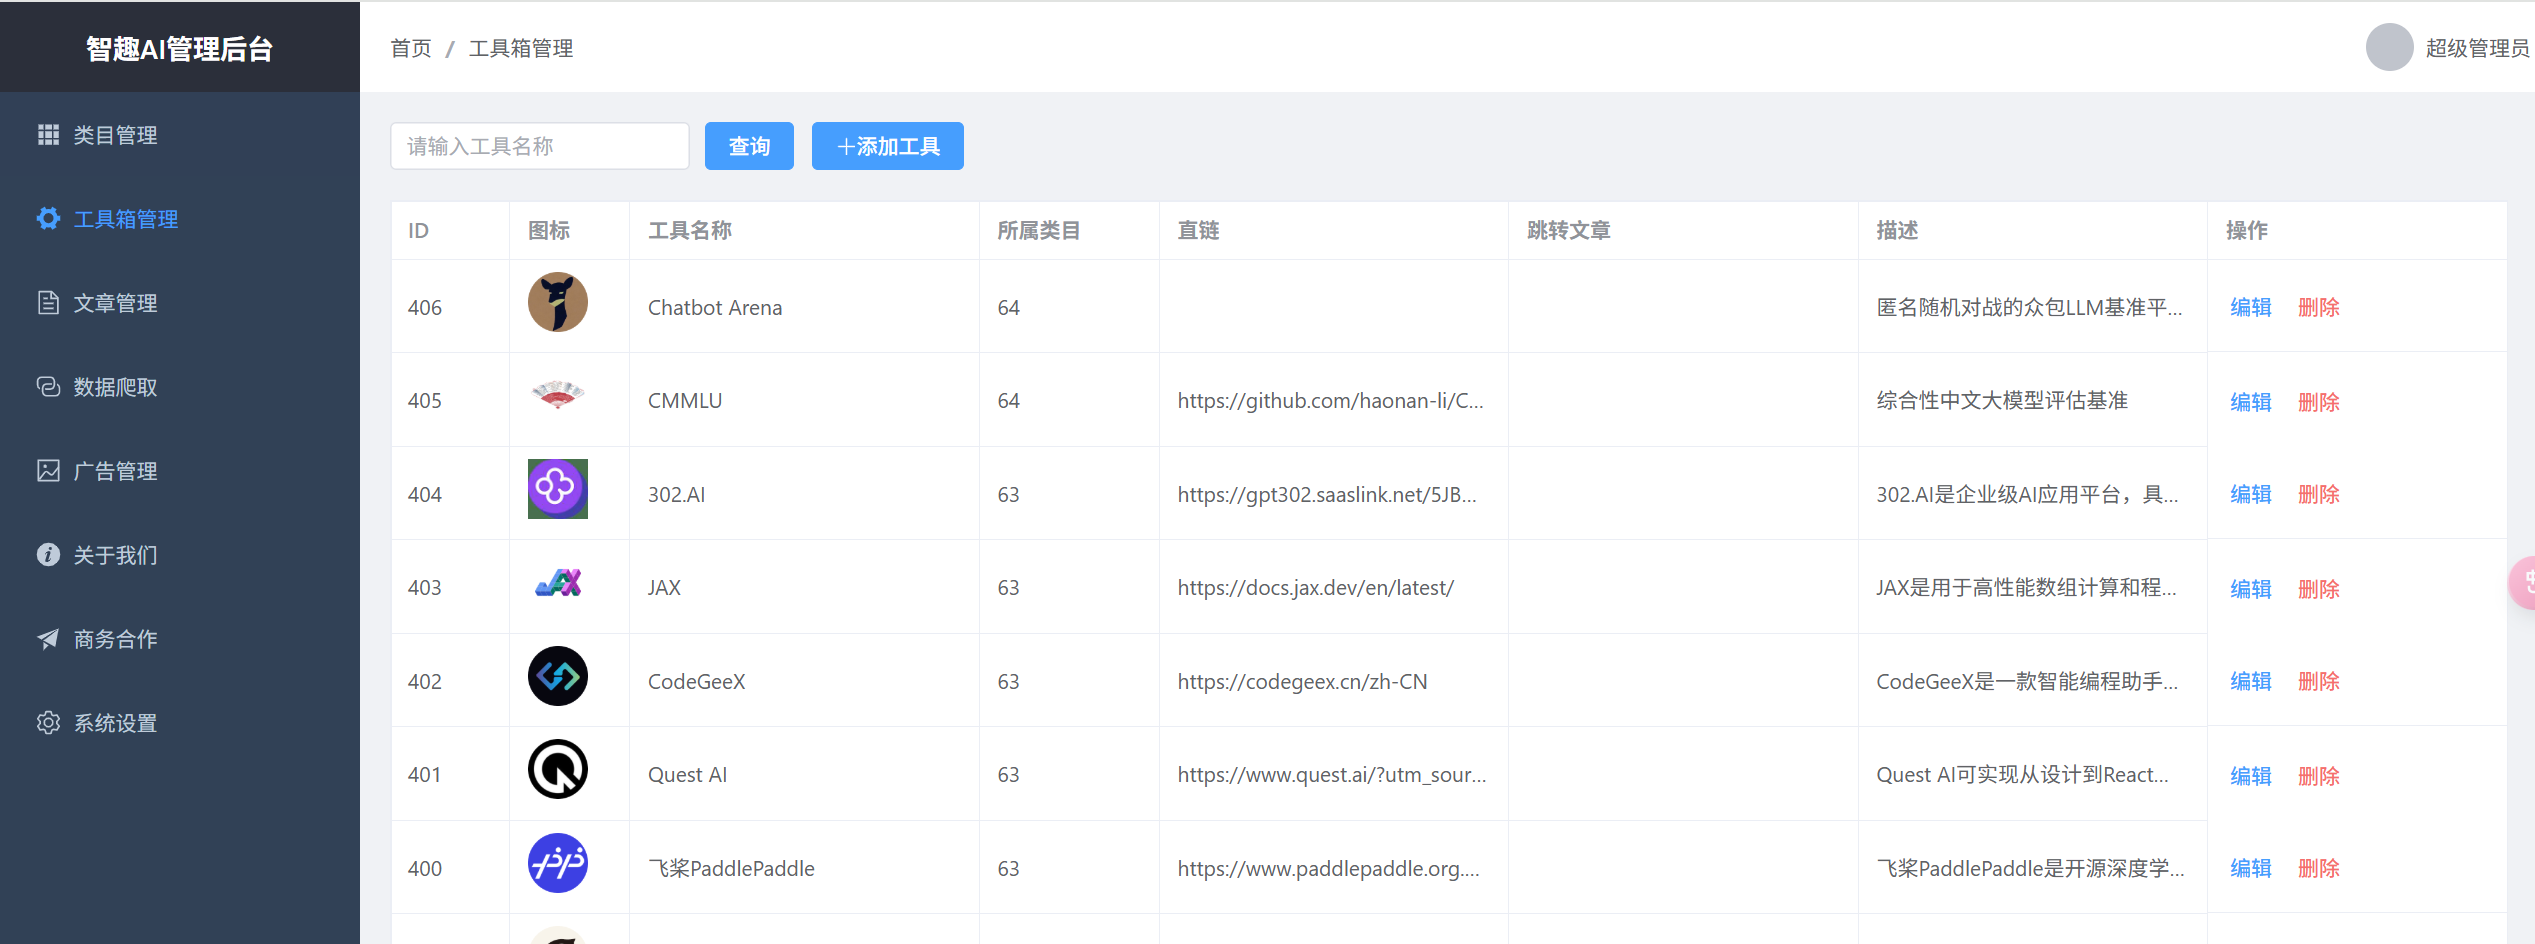The image size is (2535, 944).
Task: Edit the 飞桨PaddlePaddle row
Action: click(2251, 868)
